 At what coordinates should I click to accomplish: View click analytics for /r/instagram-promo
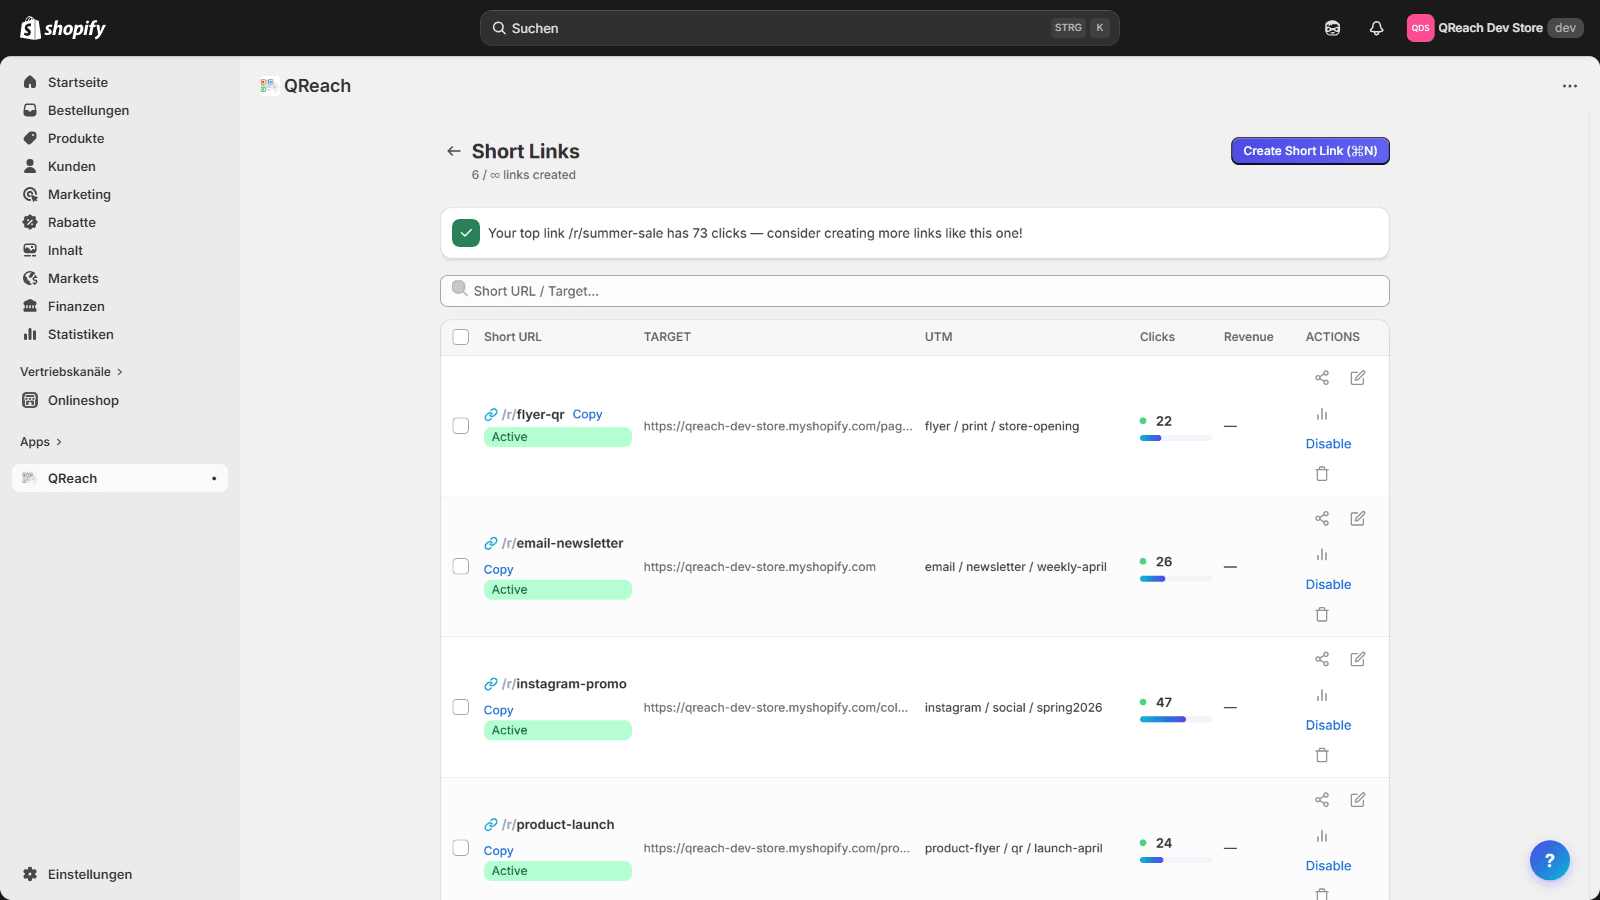click(1321, 695)
